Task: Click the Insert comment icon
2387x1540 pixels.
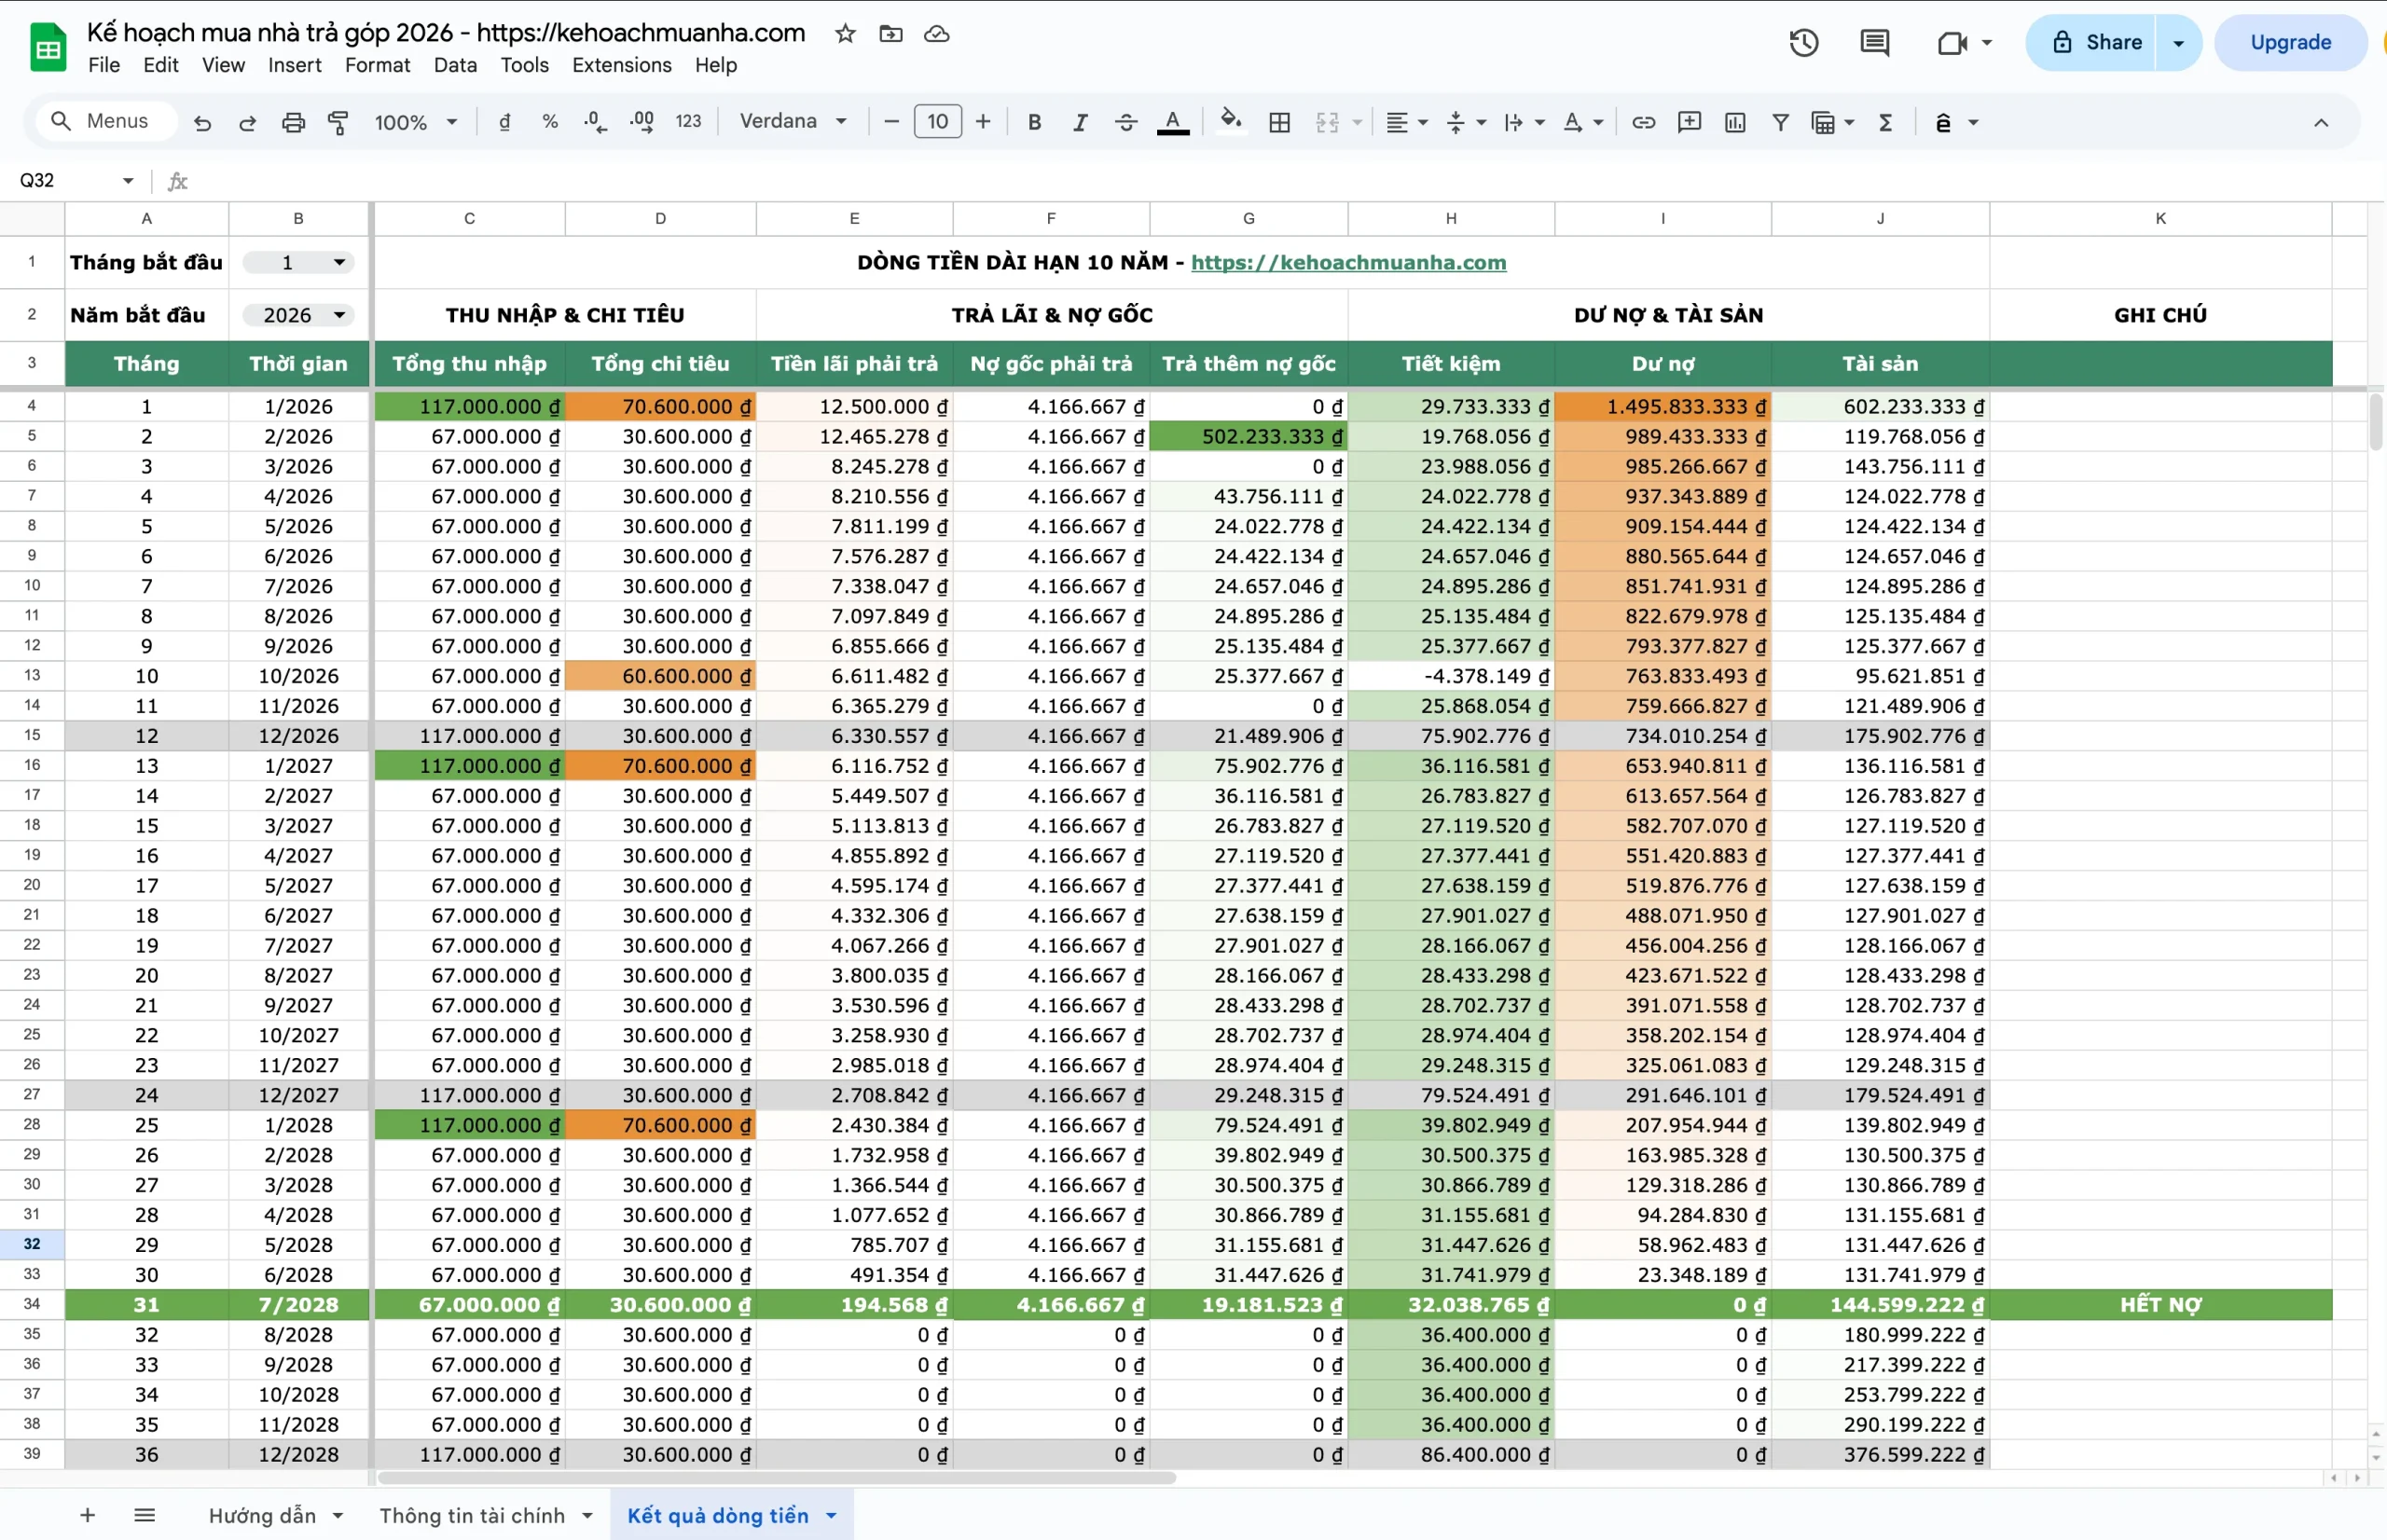Action: click(x=1689, y=122)
